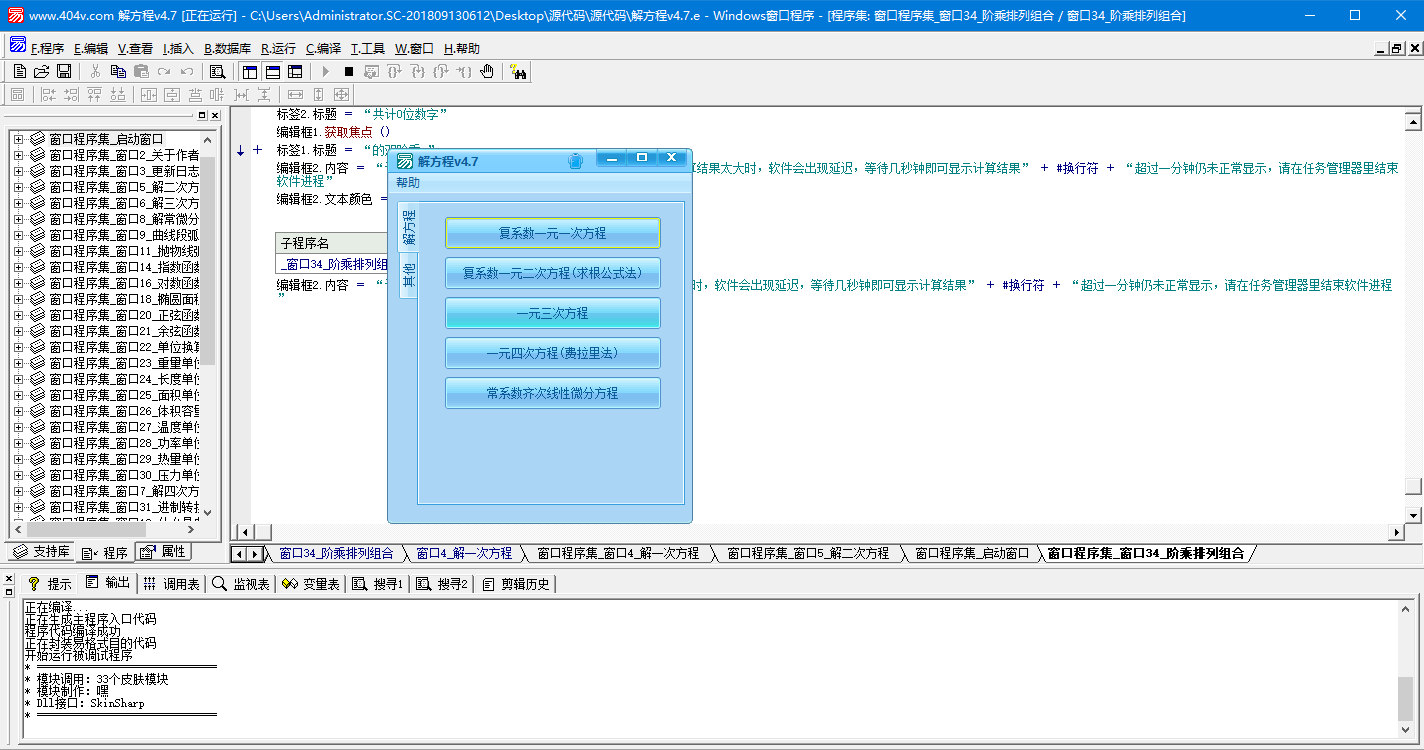This screenshot has height=750, width=1424.
Task: Click the 复系数一元一次方程 button
Action: click(x=552, y=233)
